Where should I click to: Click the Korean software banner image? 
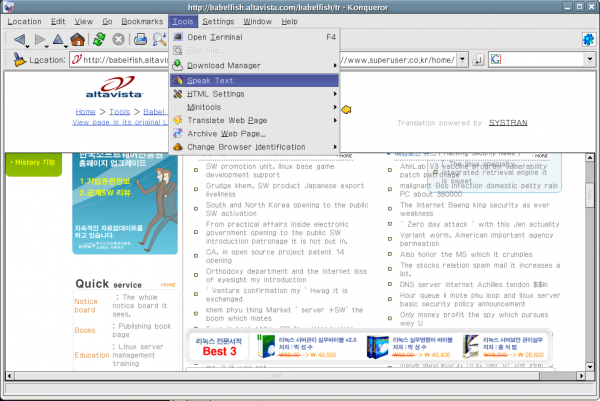click(125, 204)
